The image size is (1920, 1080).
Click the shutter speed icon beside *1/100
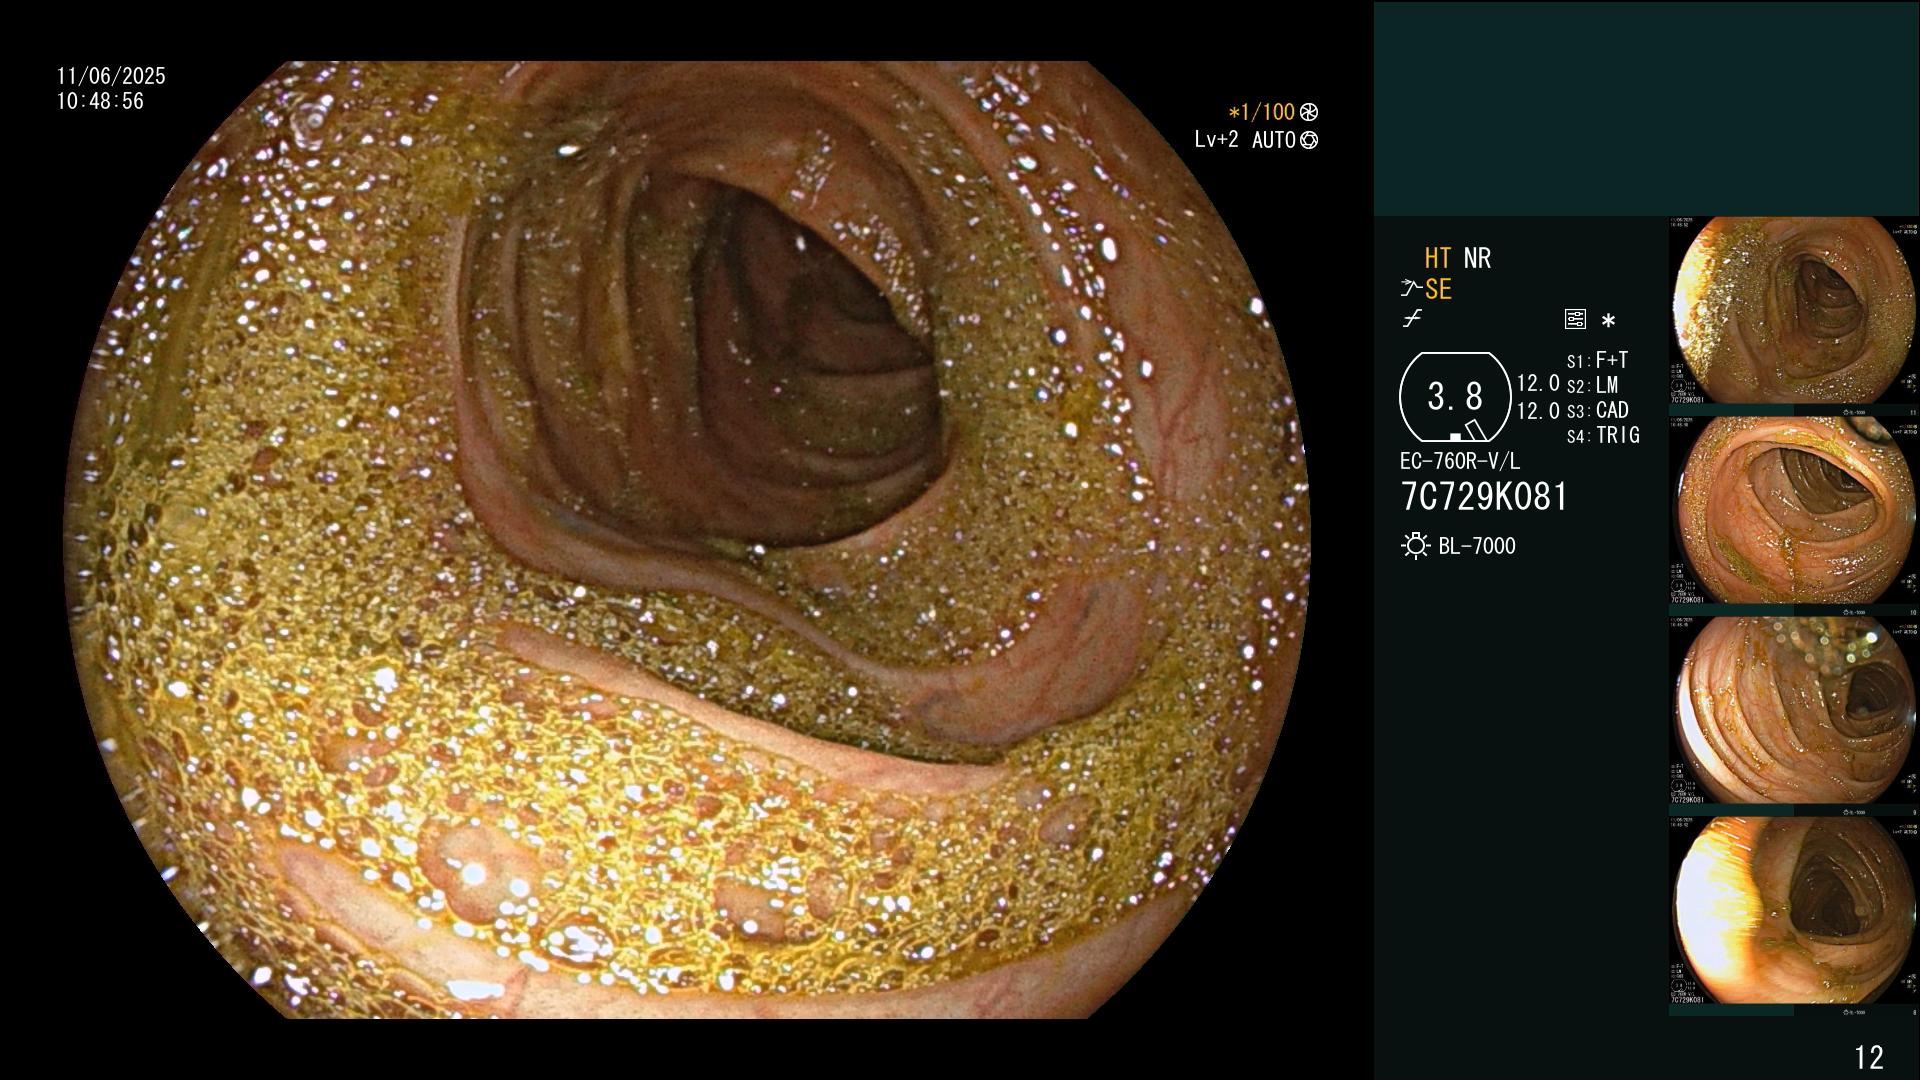point(1309,113)
